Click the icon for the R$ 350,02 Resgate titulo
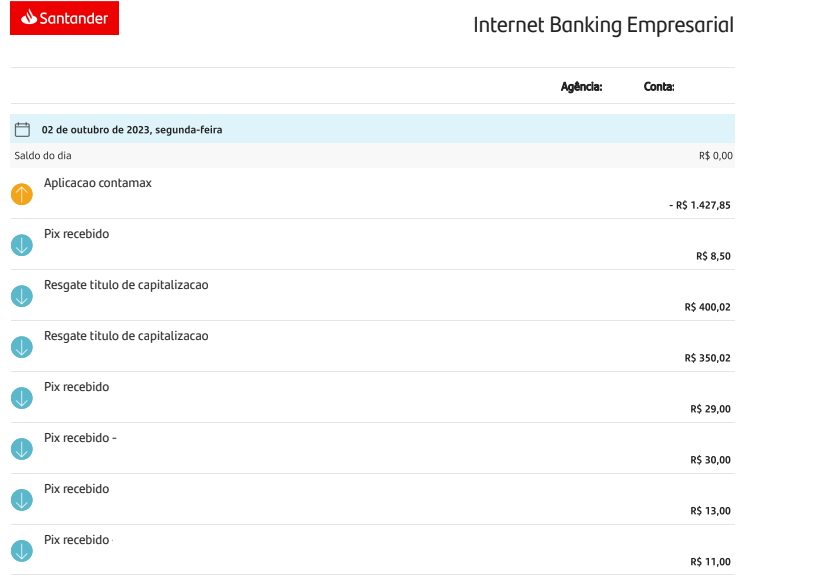The width and height of the screenshot is (837, 588). point(22,347)
